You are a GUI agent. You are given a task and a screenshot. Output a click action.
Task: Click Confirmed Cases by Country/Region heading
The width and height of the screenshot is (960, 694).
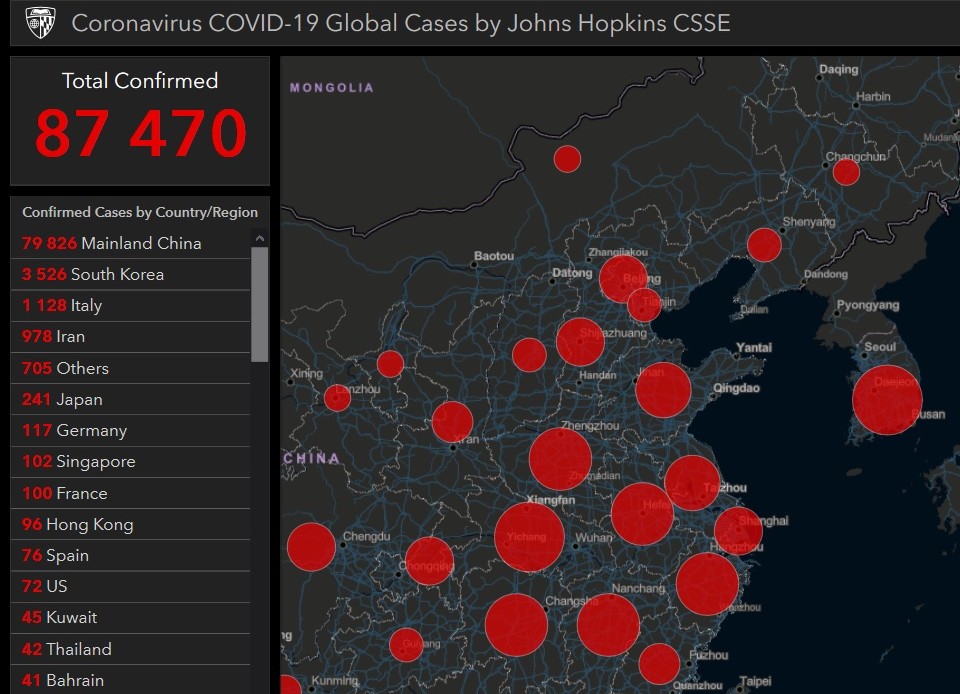pyautogui.click(x=140, y=212)
